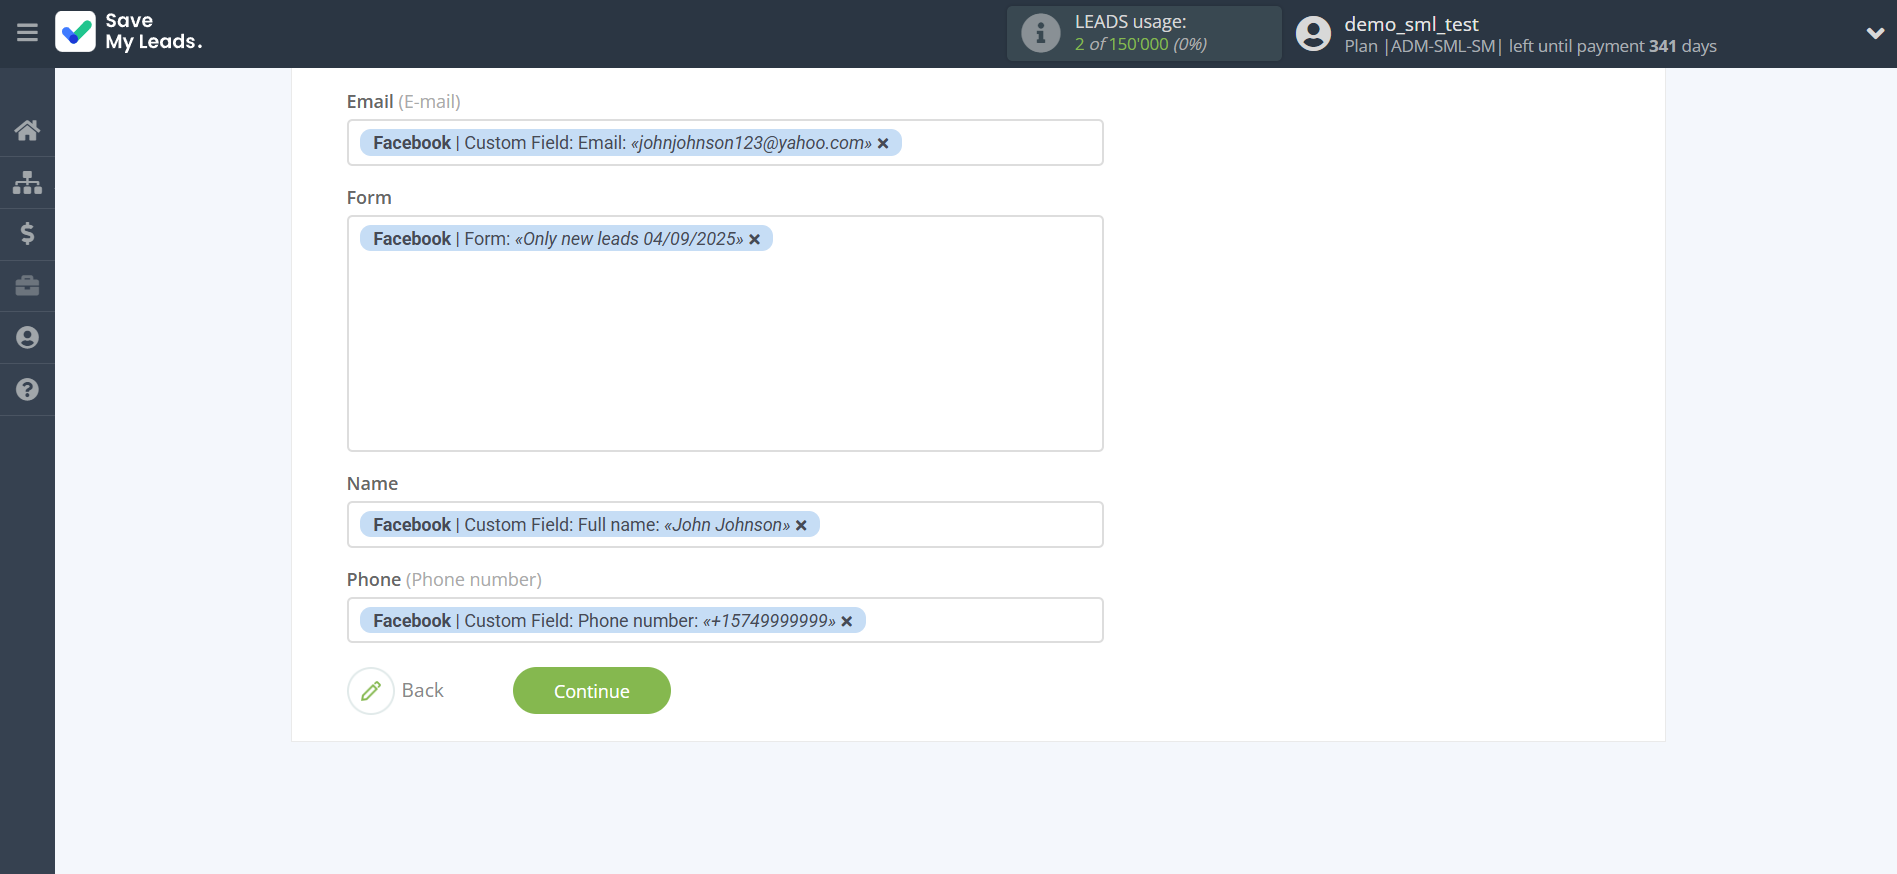Screen dimensions: 1897x874
Task: Remove the Phone number tag
Action: pyautogui.click(x=847, y=622)
